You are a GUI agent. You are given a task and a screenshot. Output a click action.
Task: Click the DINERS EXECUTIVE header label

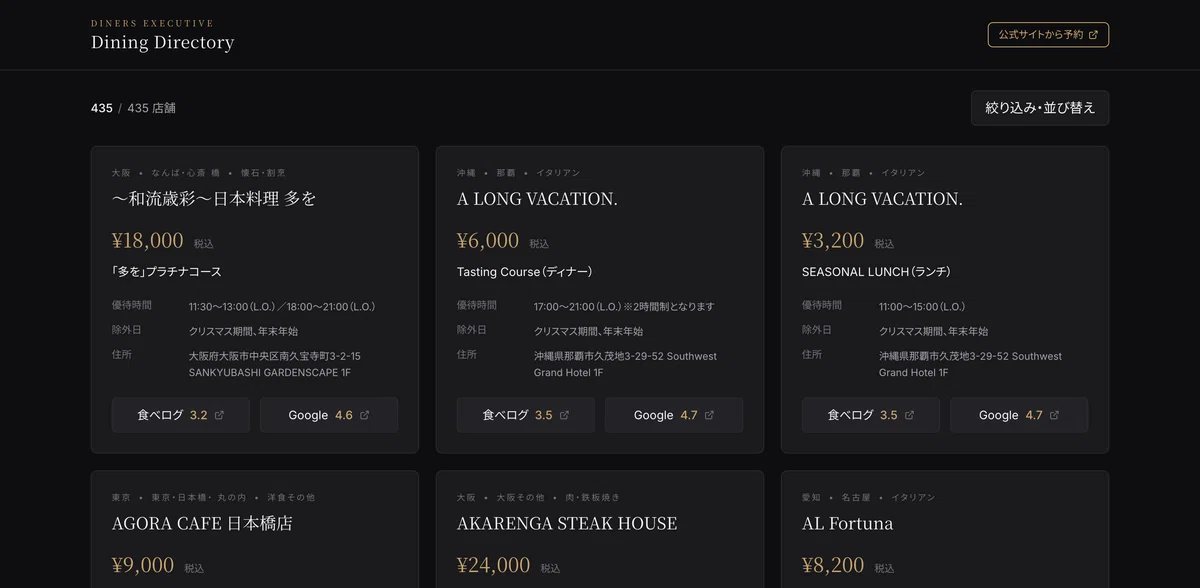click(x=152, y=23)
